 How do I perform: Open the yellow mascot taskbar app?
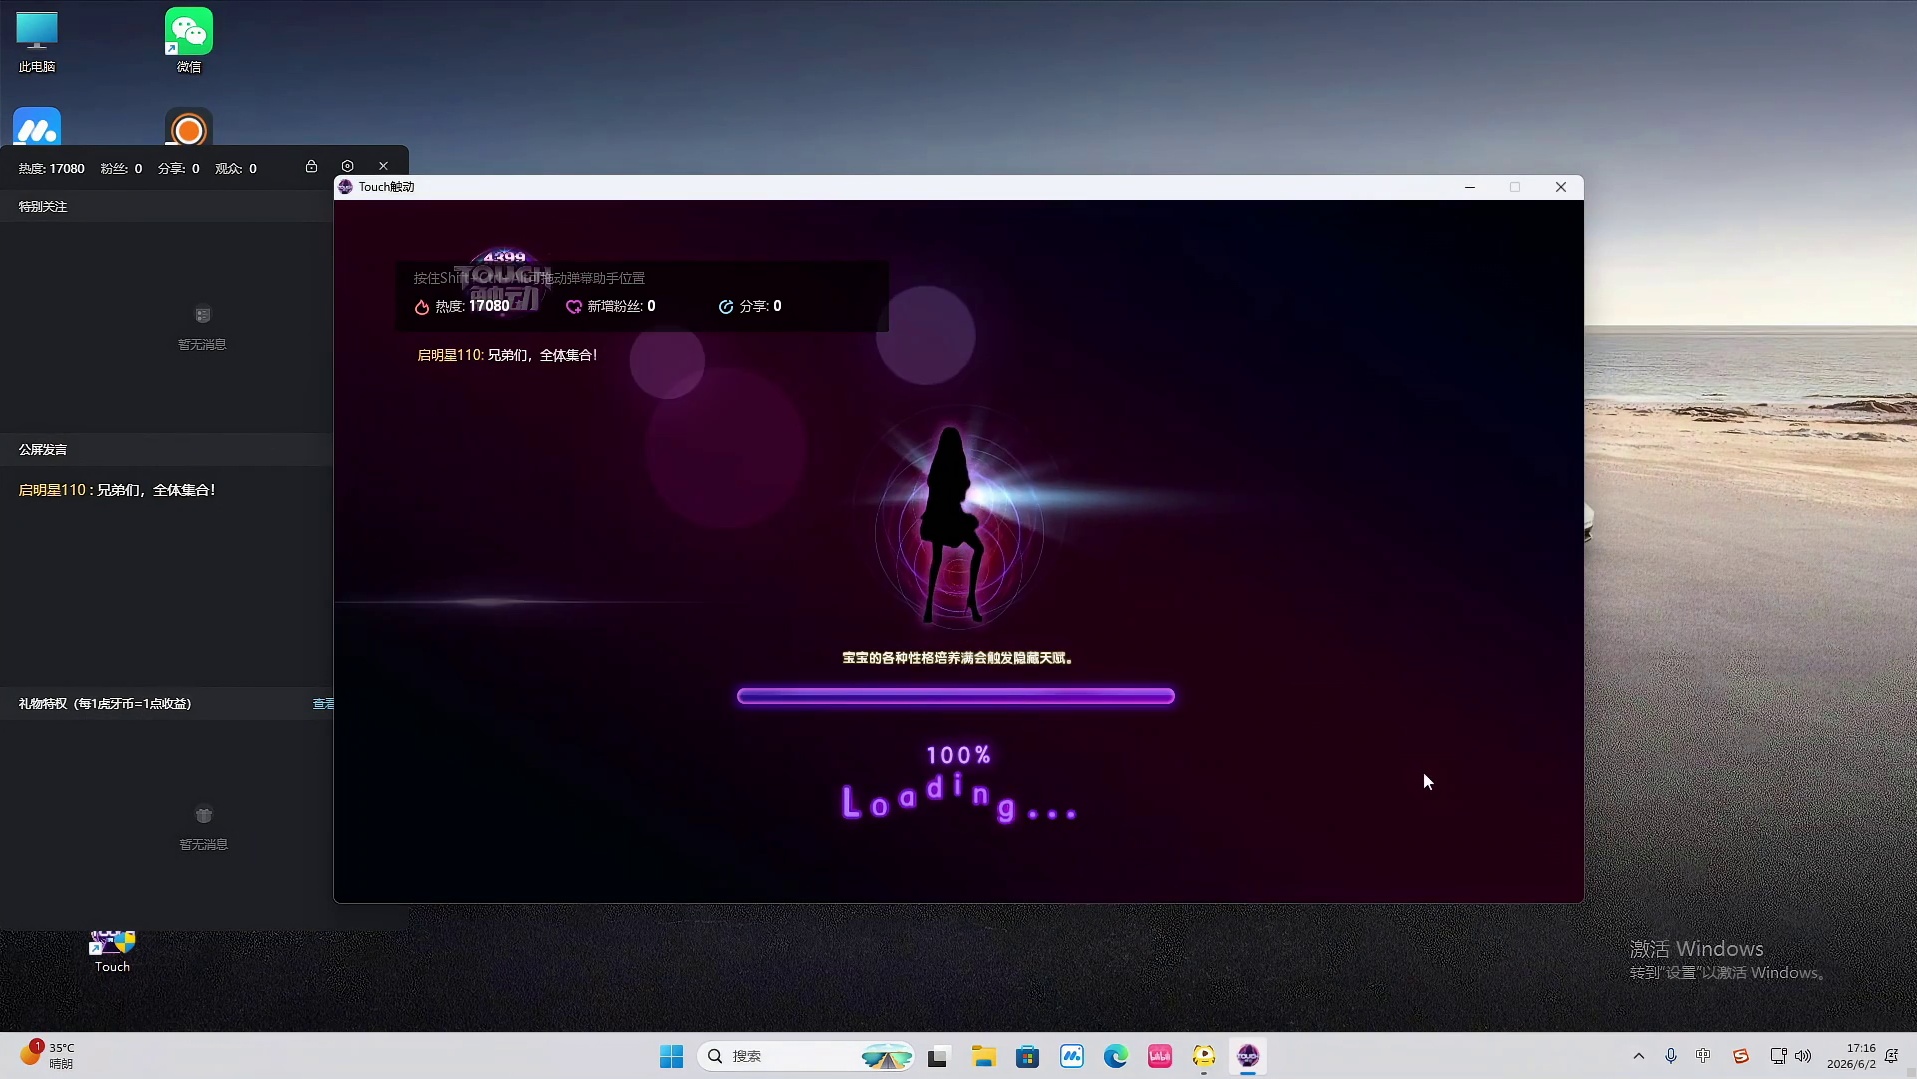pyautogui.click(x=1204, y=1056)
